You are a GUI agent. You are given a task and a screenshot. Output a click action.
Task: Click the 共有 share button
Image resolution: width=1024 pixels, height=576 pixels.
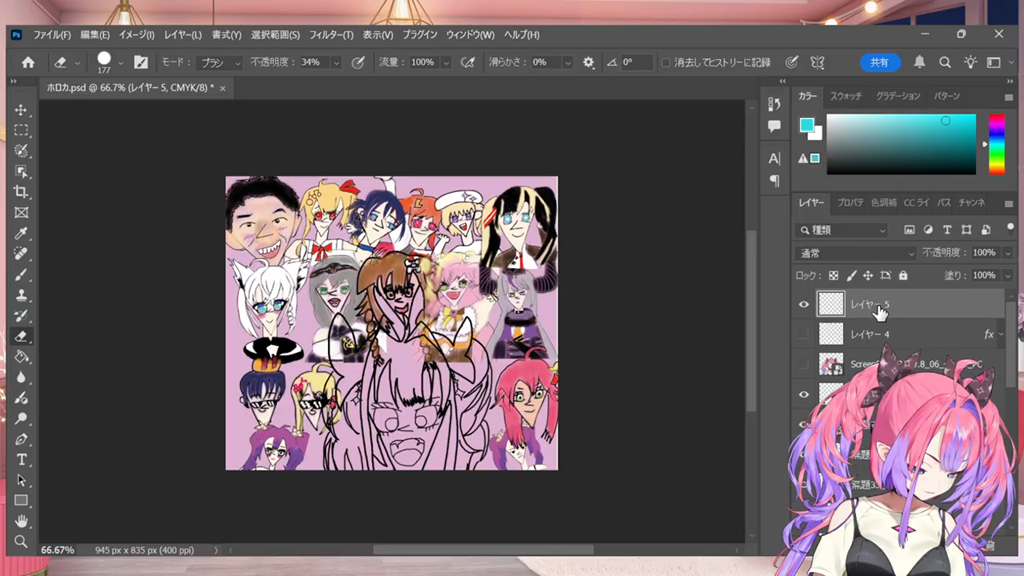(x=879, y=62)
